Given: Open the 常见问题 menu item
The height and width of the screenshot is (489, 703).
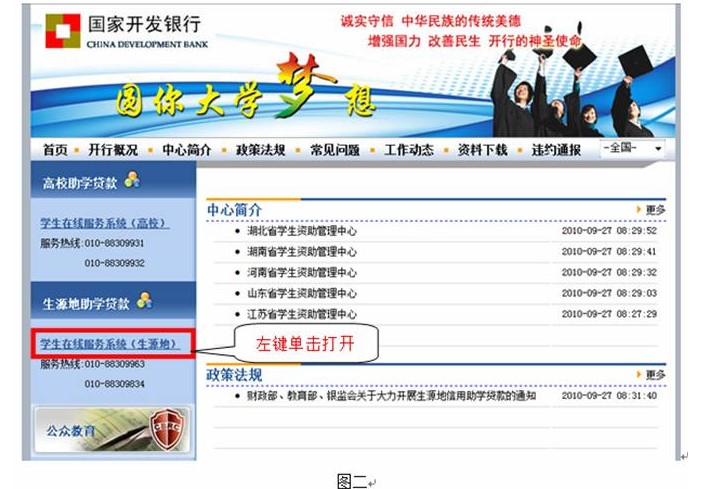Looking at the screenshot, I should point(334,150).
